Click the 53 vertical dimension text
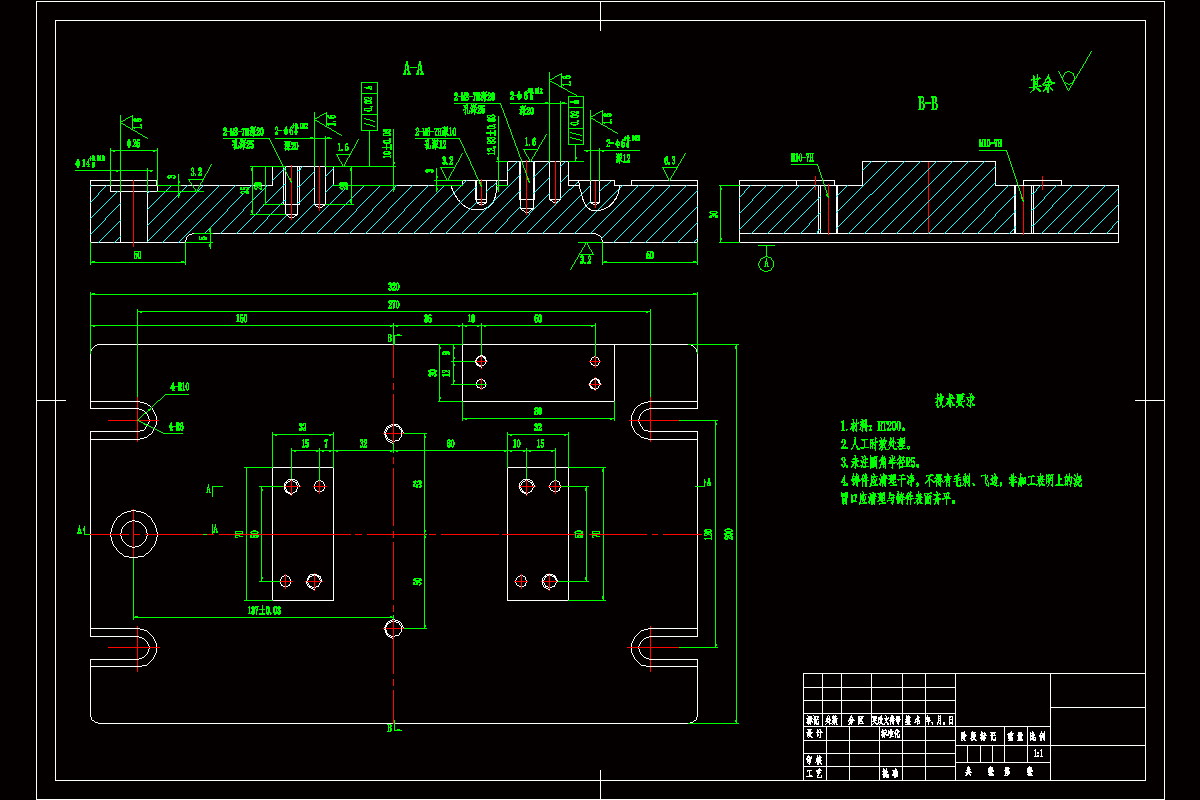The height and width of the screenshot is (800, 1200). click(417, 483)
